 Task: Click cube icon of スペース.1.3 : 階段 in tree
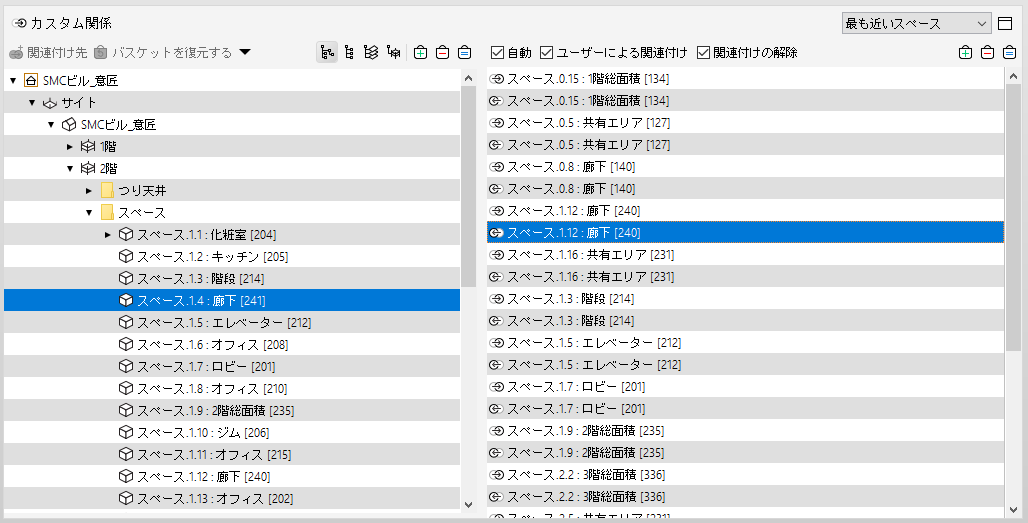coord(126,279)
